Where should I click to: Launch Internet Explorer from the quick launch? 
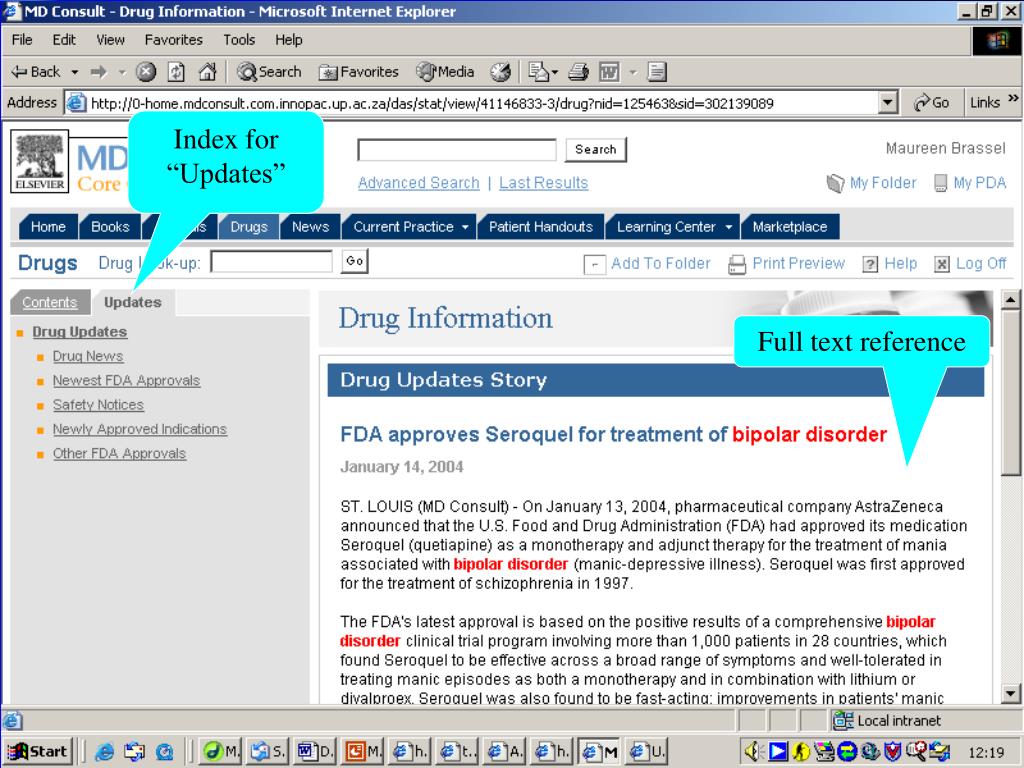pyautogui.click(x=104, y=752)
